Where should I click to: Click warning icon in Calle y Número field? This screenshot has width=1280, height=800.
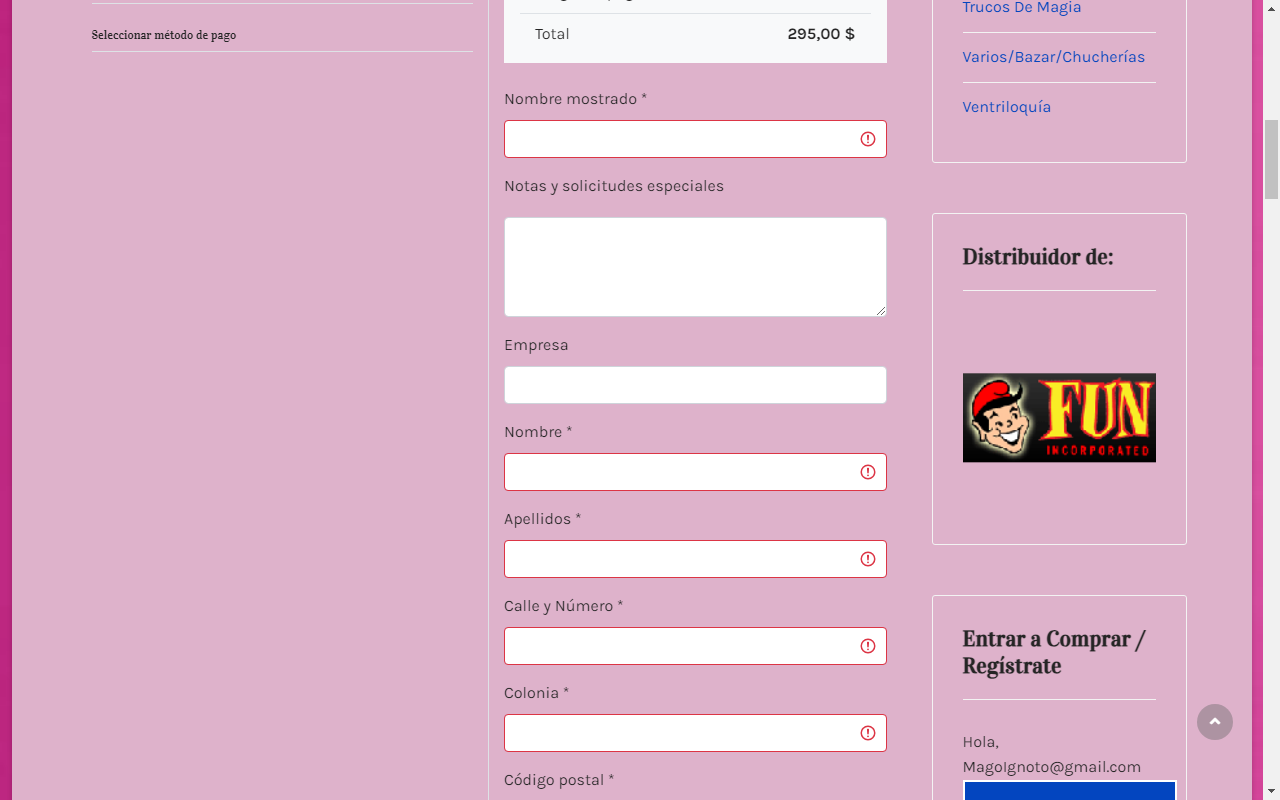868,646
